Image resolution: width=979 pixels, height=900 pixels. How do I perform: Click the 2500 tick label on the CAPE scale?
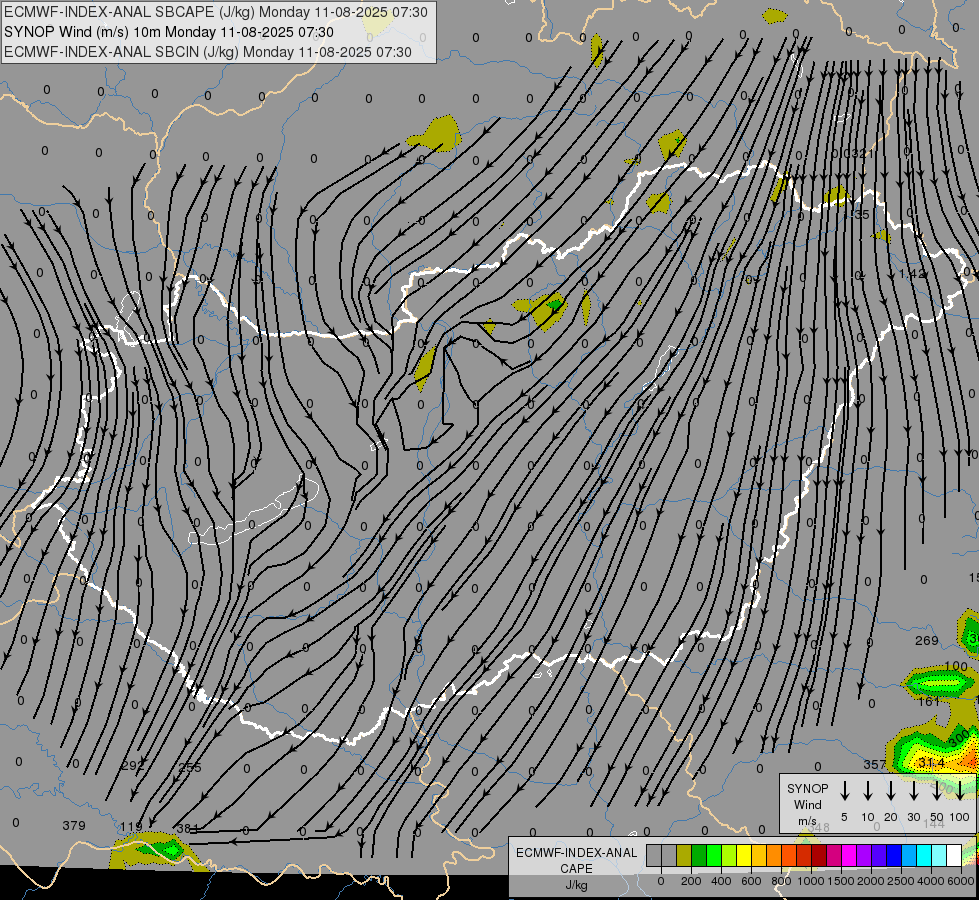coord(901,881)
